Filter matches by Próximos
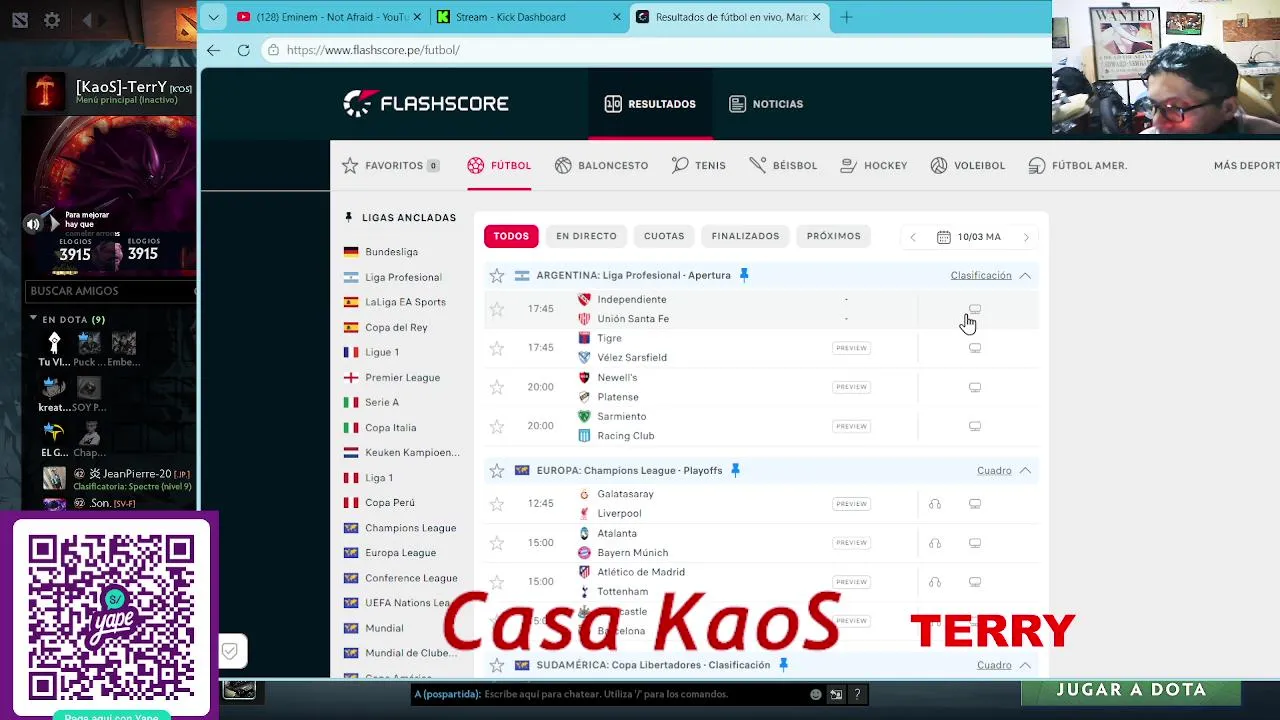Viewport: 1280px width, 720px height. pyautogui.click(x=833, y=236)
